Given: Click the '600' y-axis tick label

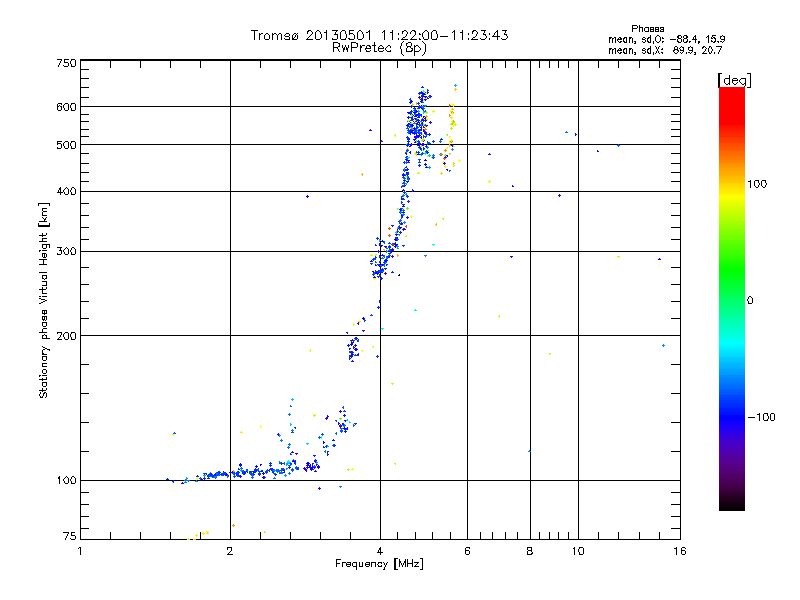Looking at the screenshot, I should pos(66,107).
